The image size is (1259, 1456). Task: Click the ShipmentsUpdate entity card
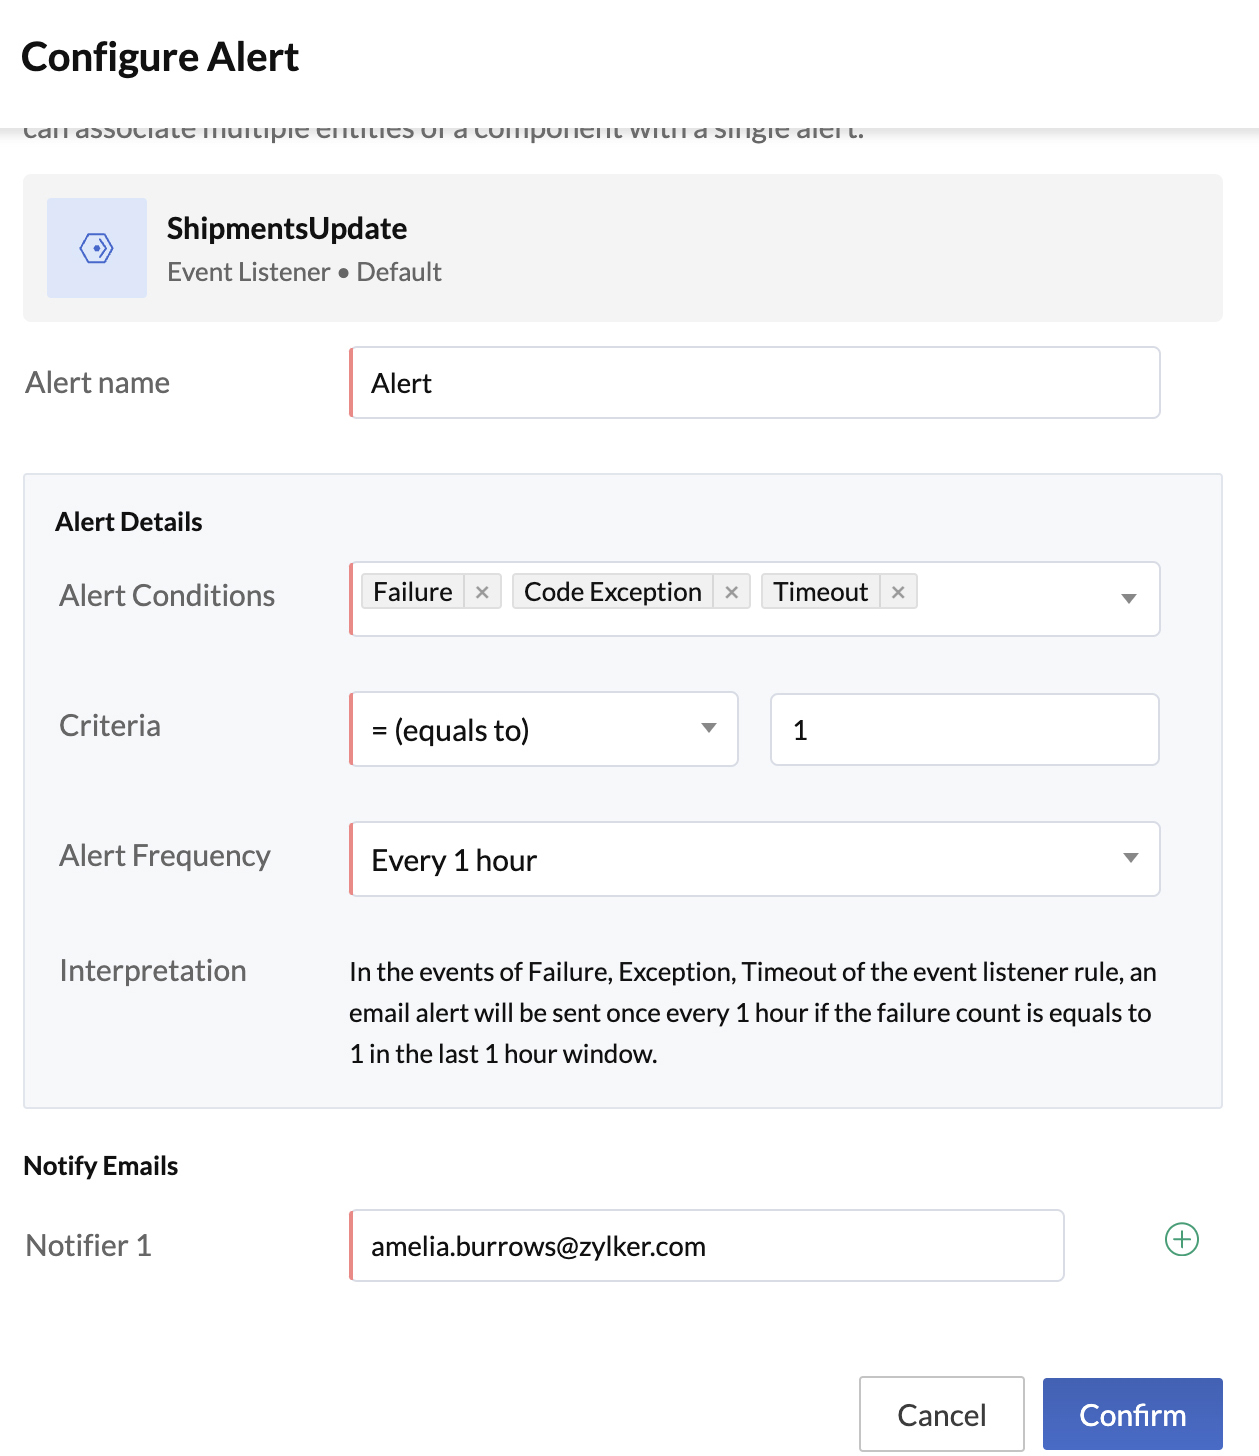coord(622,248)
